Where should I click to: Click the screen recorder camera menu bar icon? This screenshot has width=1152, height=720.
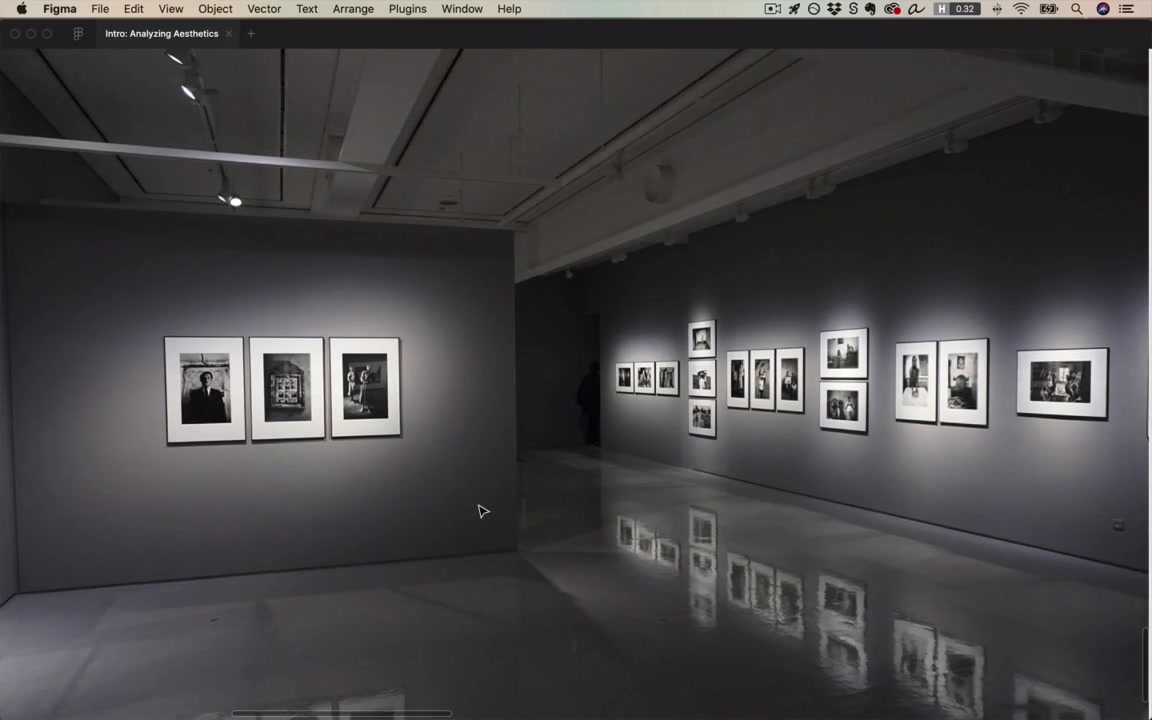(x=773, y=9)
